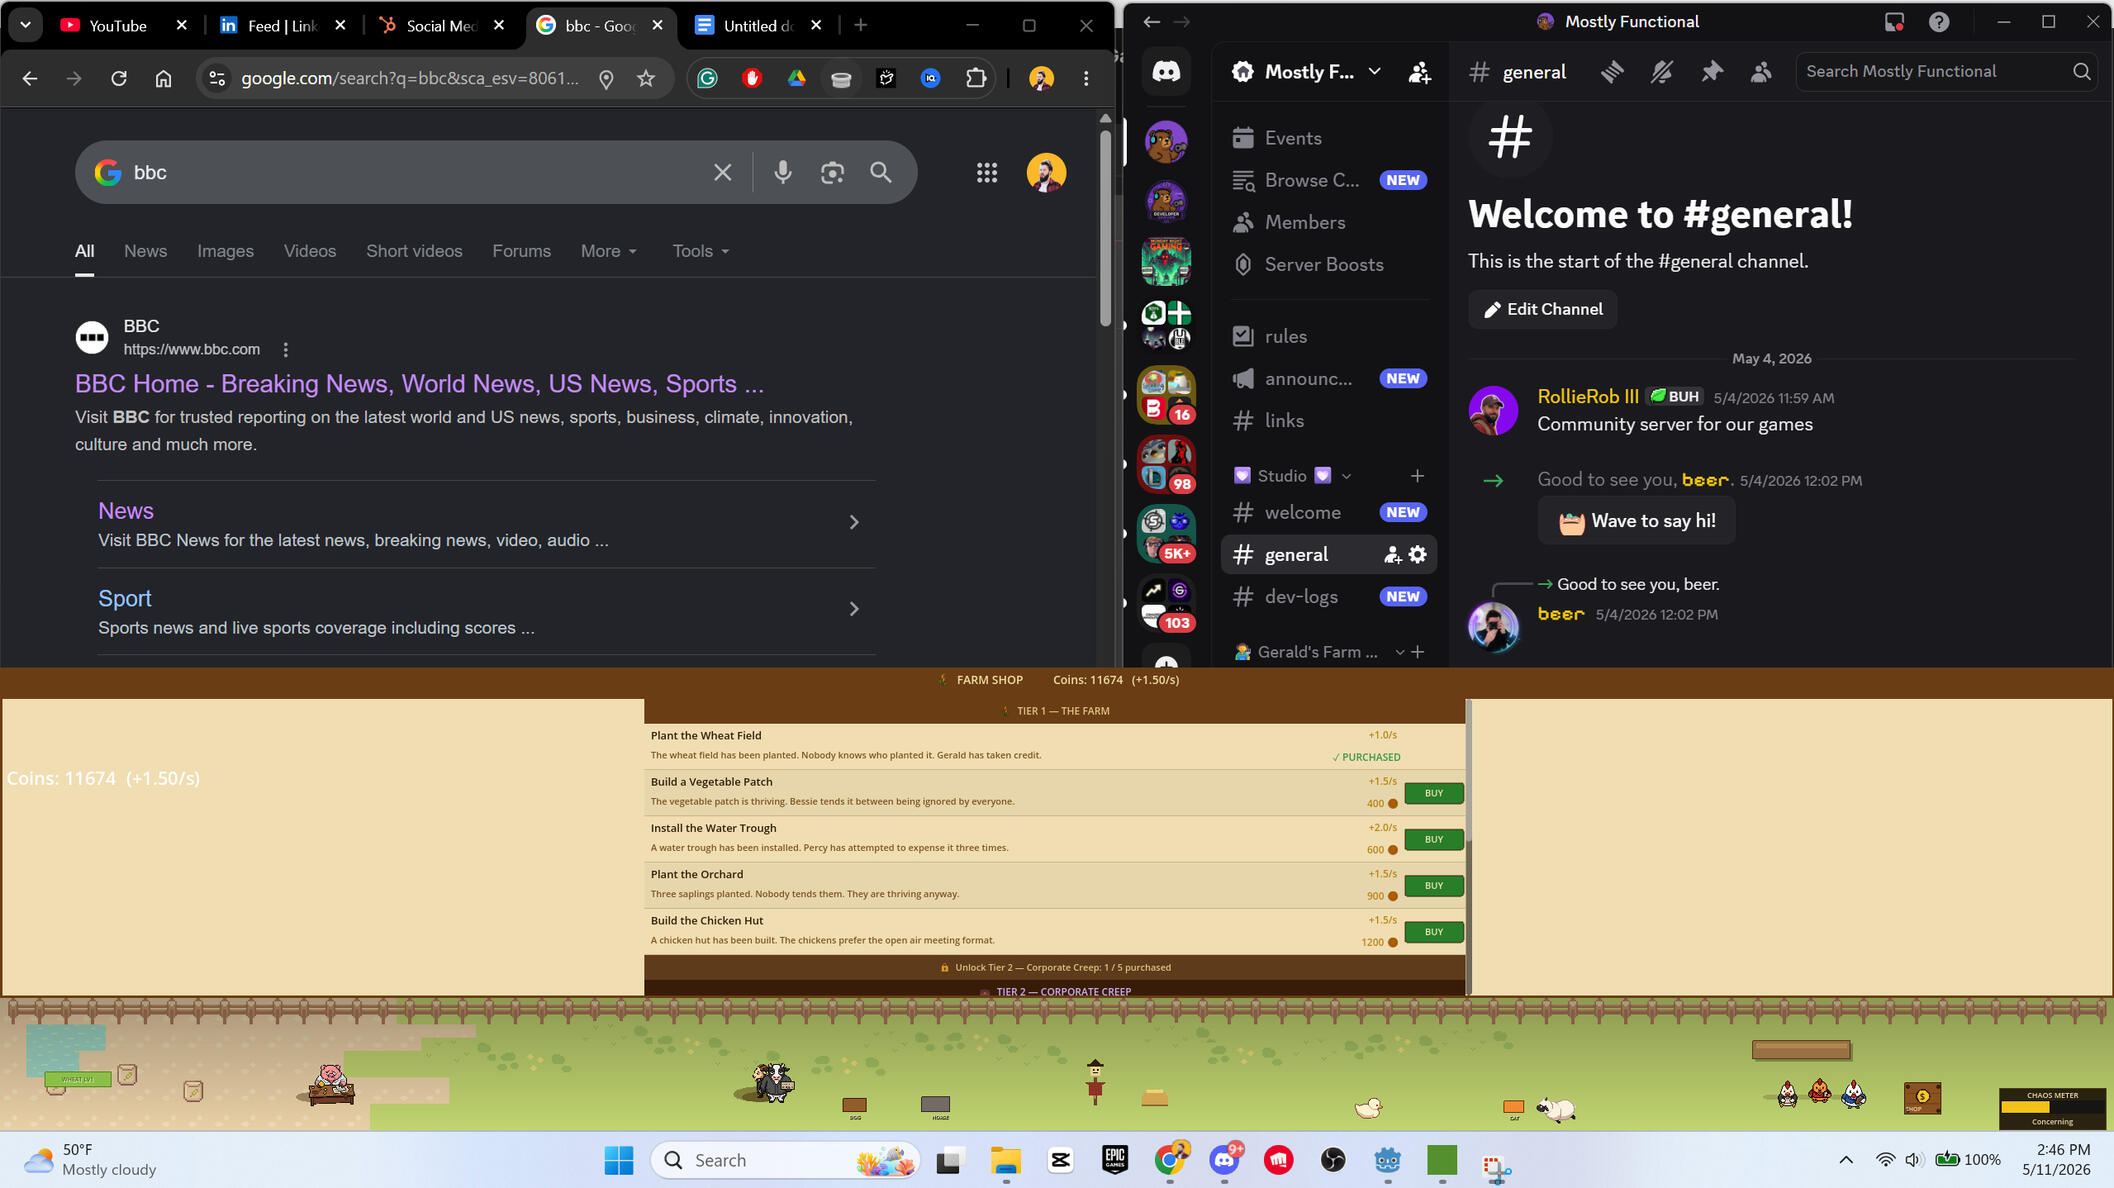The image size is (2114, 1188).
Task: Clear the bbc search query with X
Action: coord(723,172)
